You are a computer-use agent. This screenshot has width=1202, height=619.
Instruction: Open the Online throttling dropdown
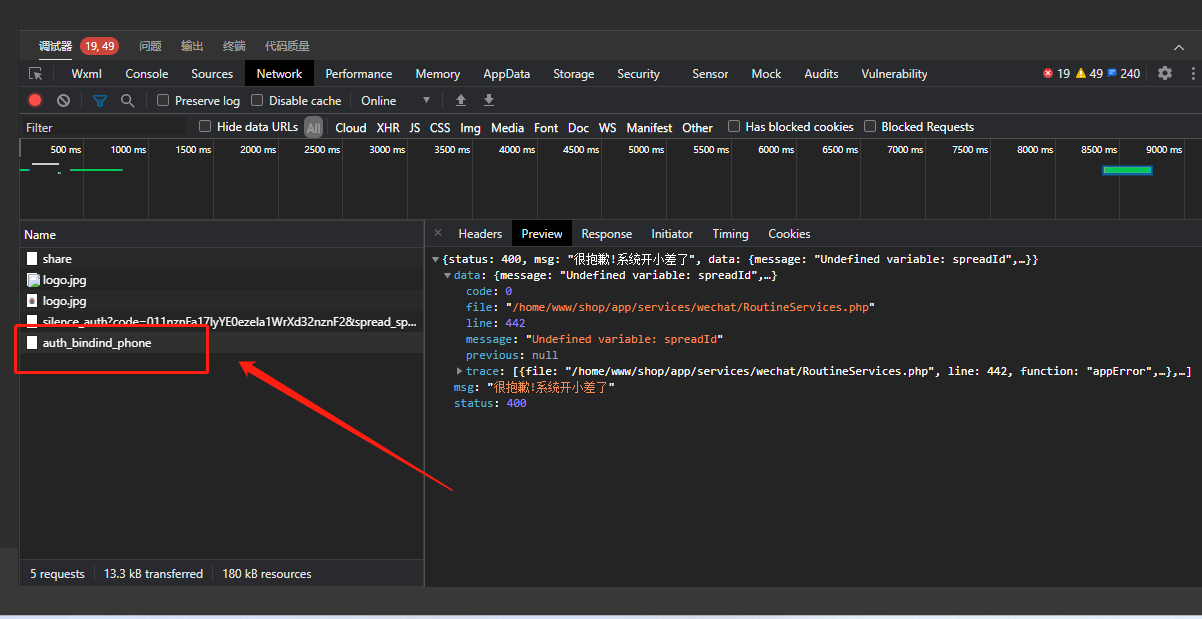(396, 100)
